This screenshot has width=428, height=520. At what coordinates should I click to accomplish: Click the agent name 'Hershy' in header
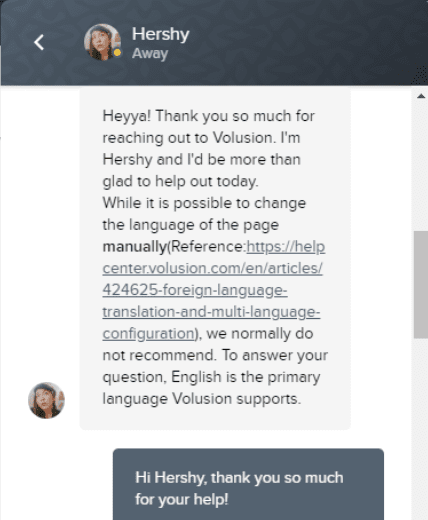[x=160, y=34]
